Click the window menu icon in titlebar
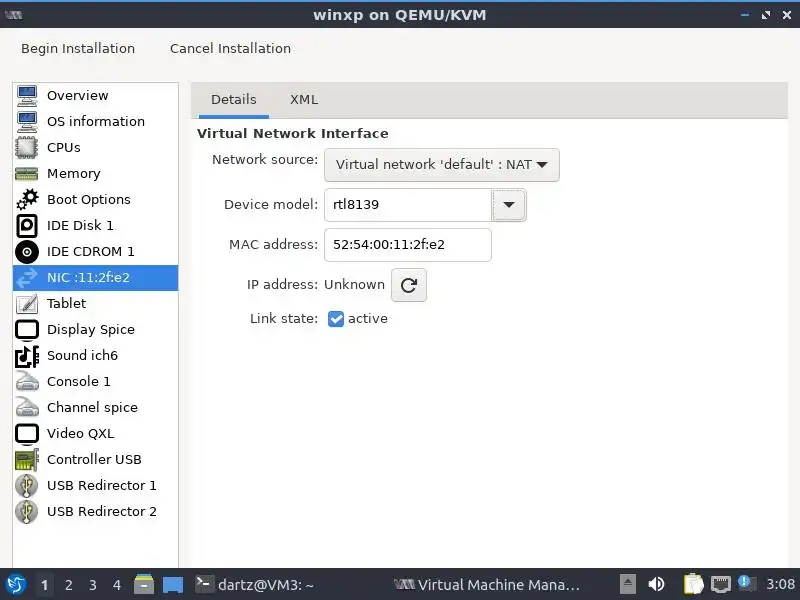Viewport: 800px width, 600px height. (14, 15)
